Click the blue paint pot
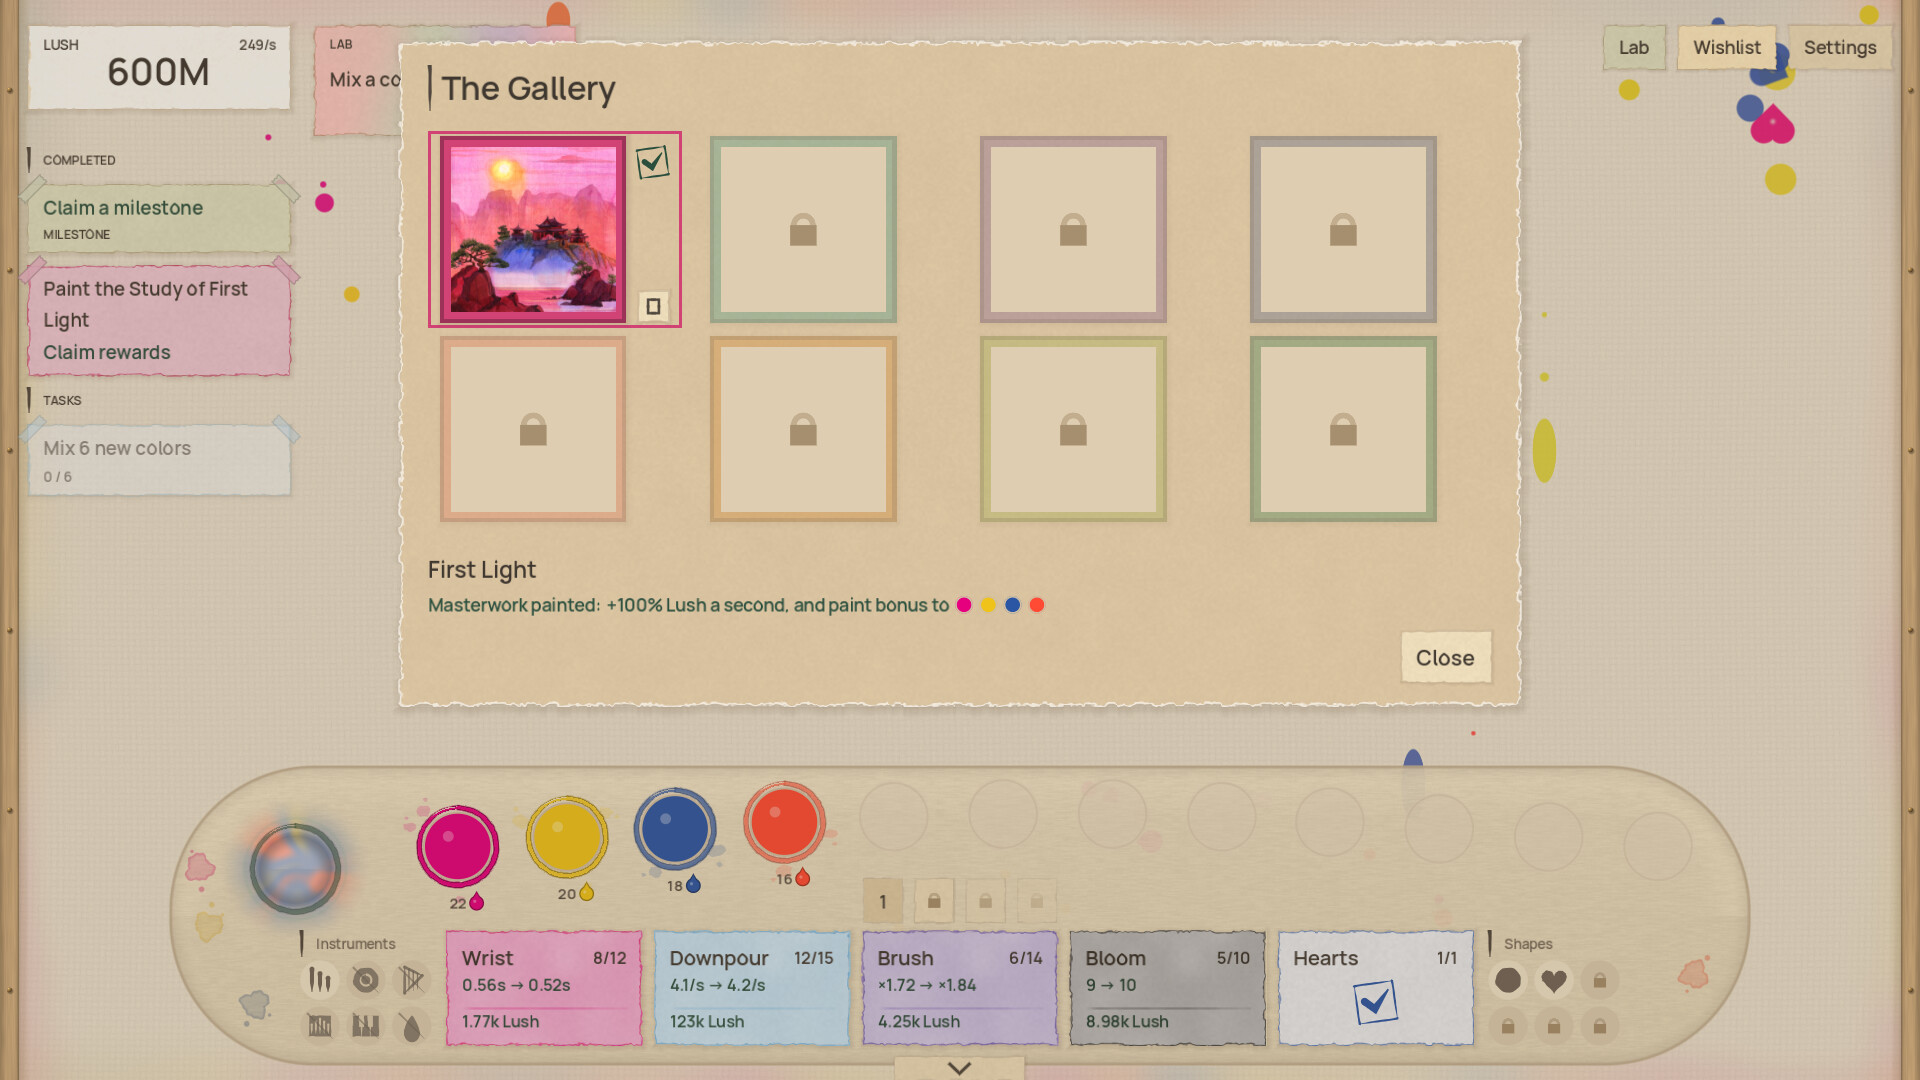 pyautogui.click(x=675, y=828)
